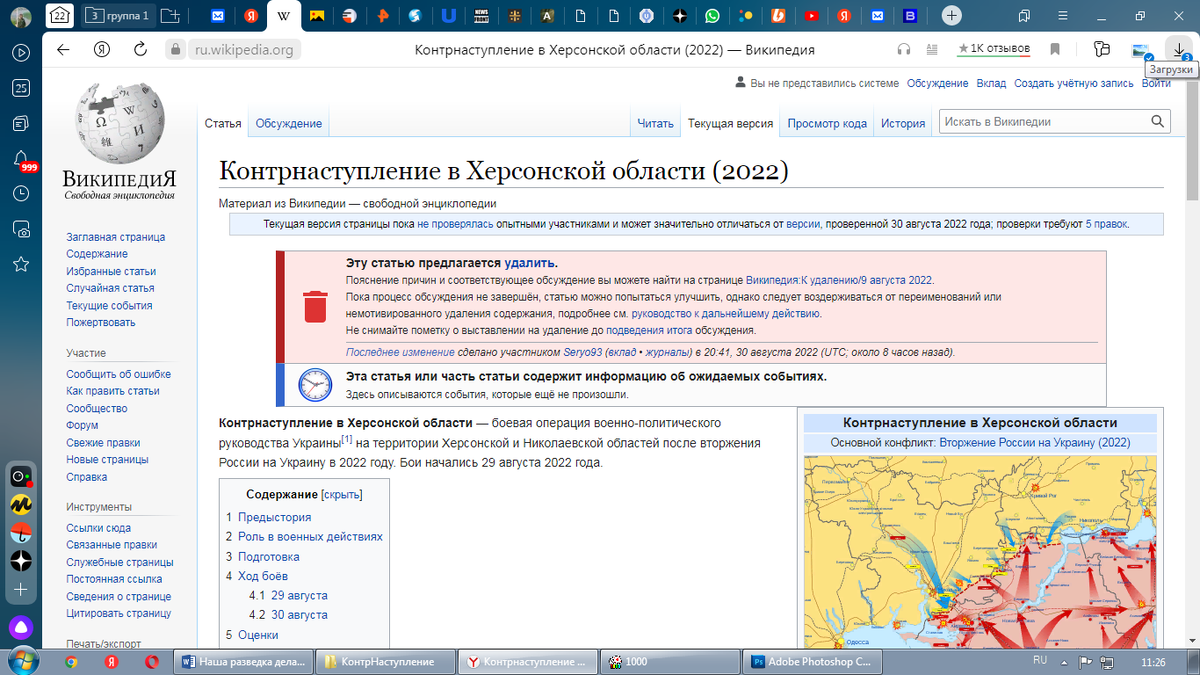Screen dimensions: 1200x675
Task: Open the tab counter icon showing 22
Action: click(60, 16)
